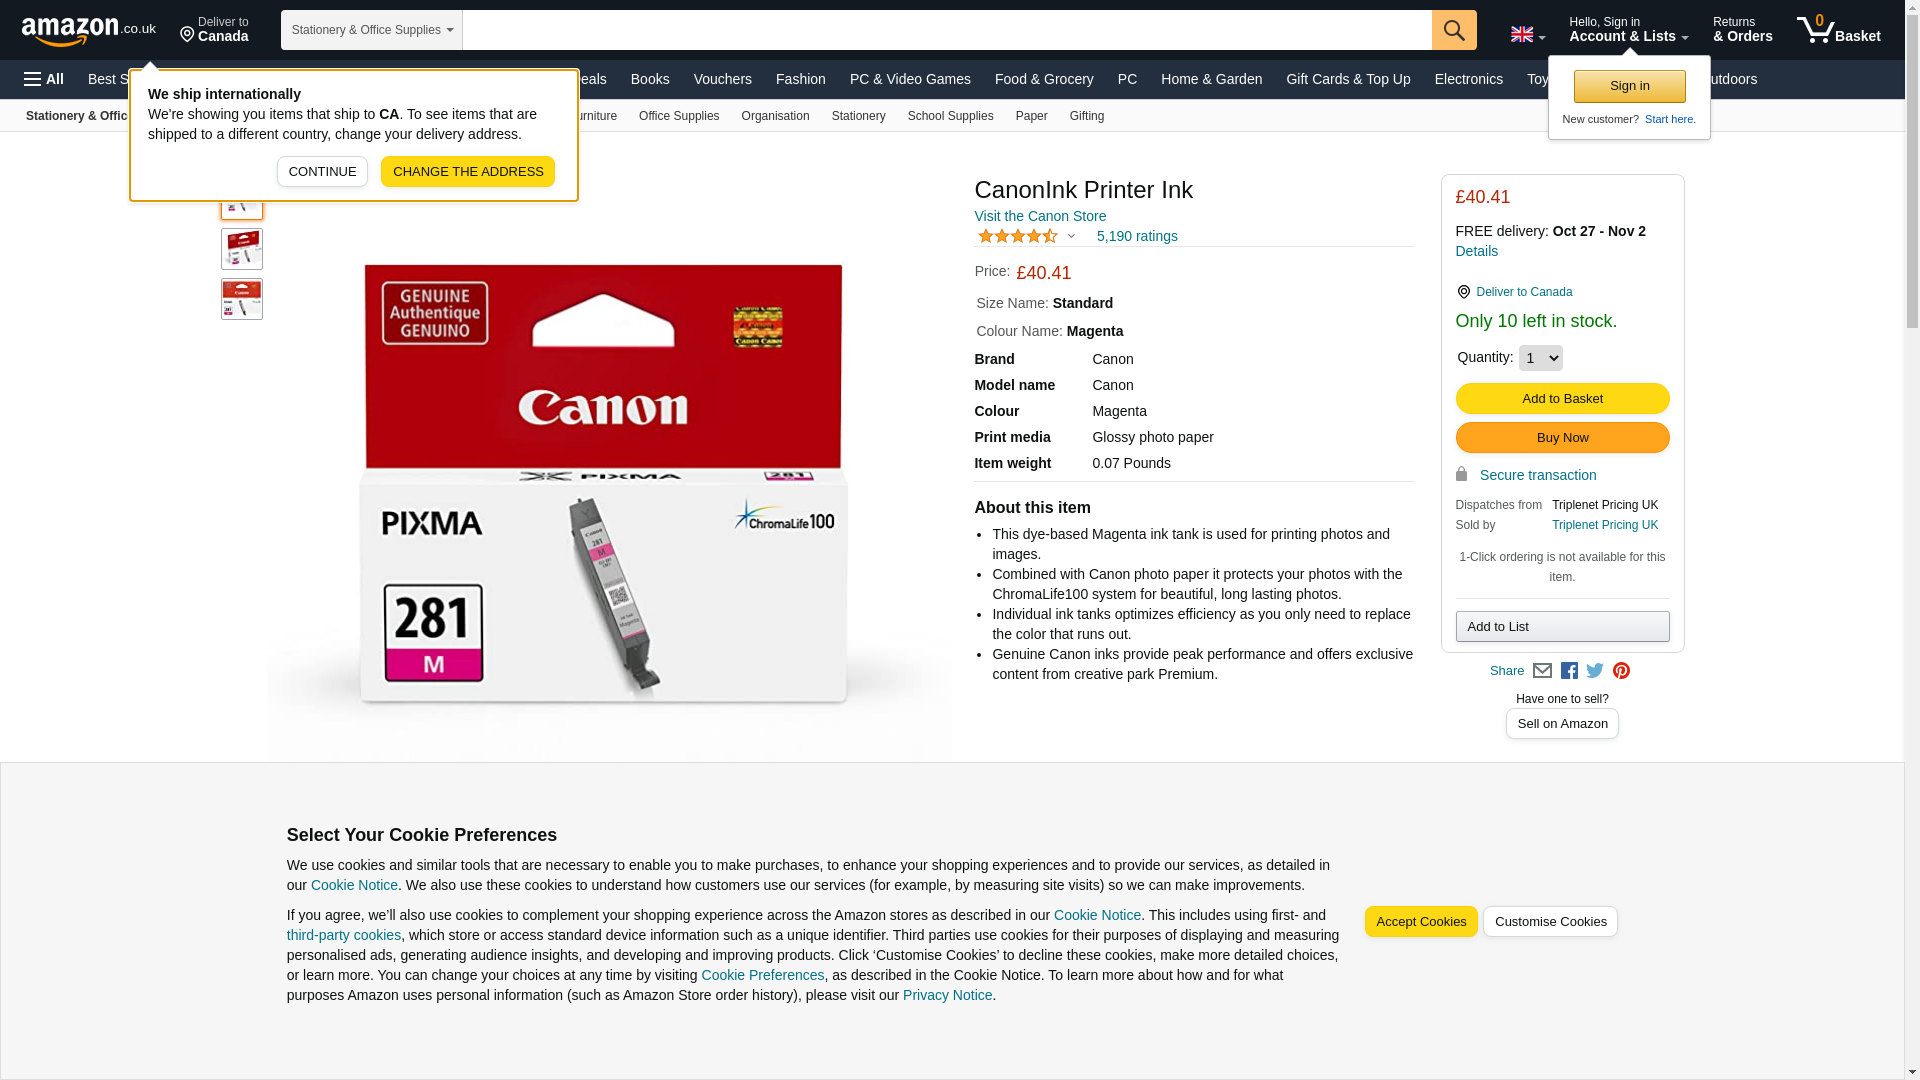
Task: Select the third product thumbnail
Action: click(x=242, y=299)
